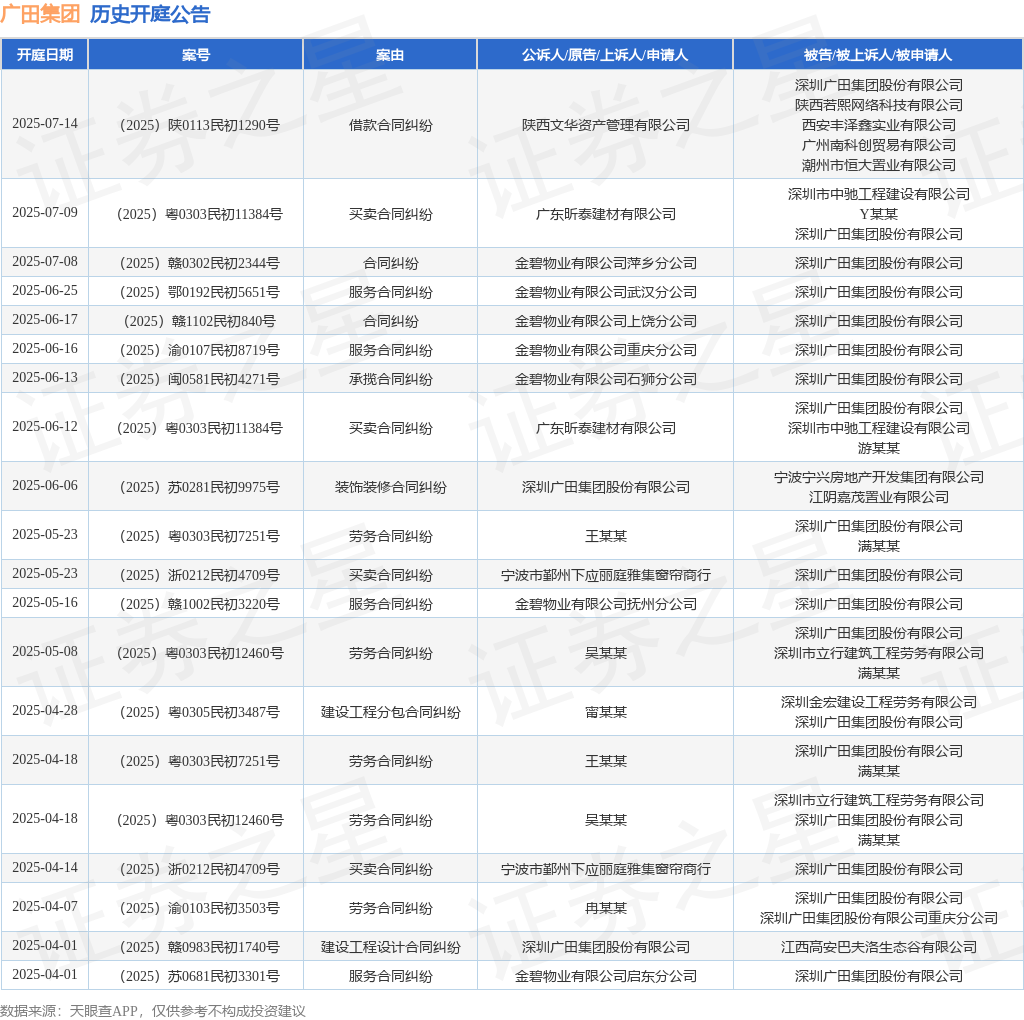Image resolution: width=1024 pixels, height=1020 pixels.
Task: Click date cell 2025-07-08
Action: 44,261
